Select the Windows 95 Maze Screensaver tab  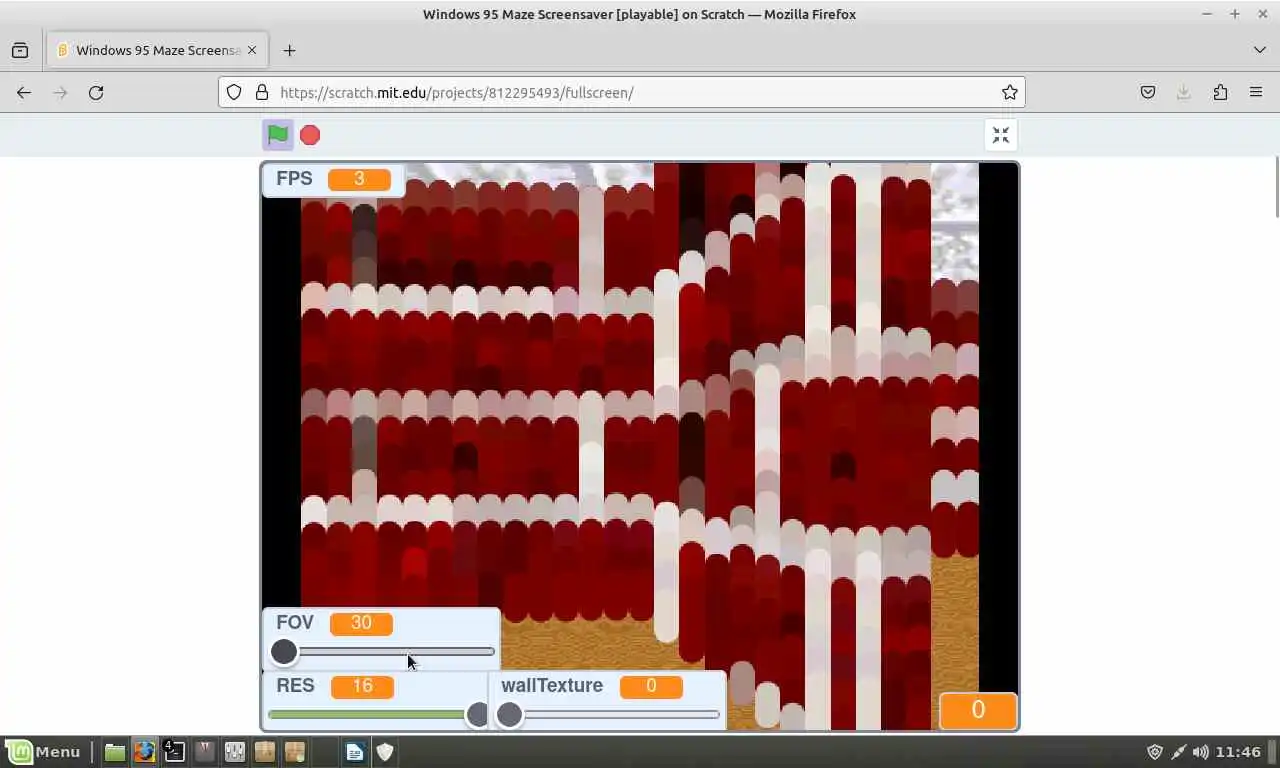(x=158, y=50)
